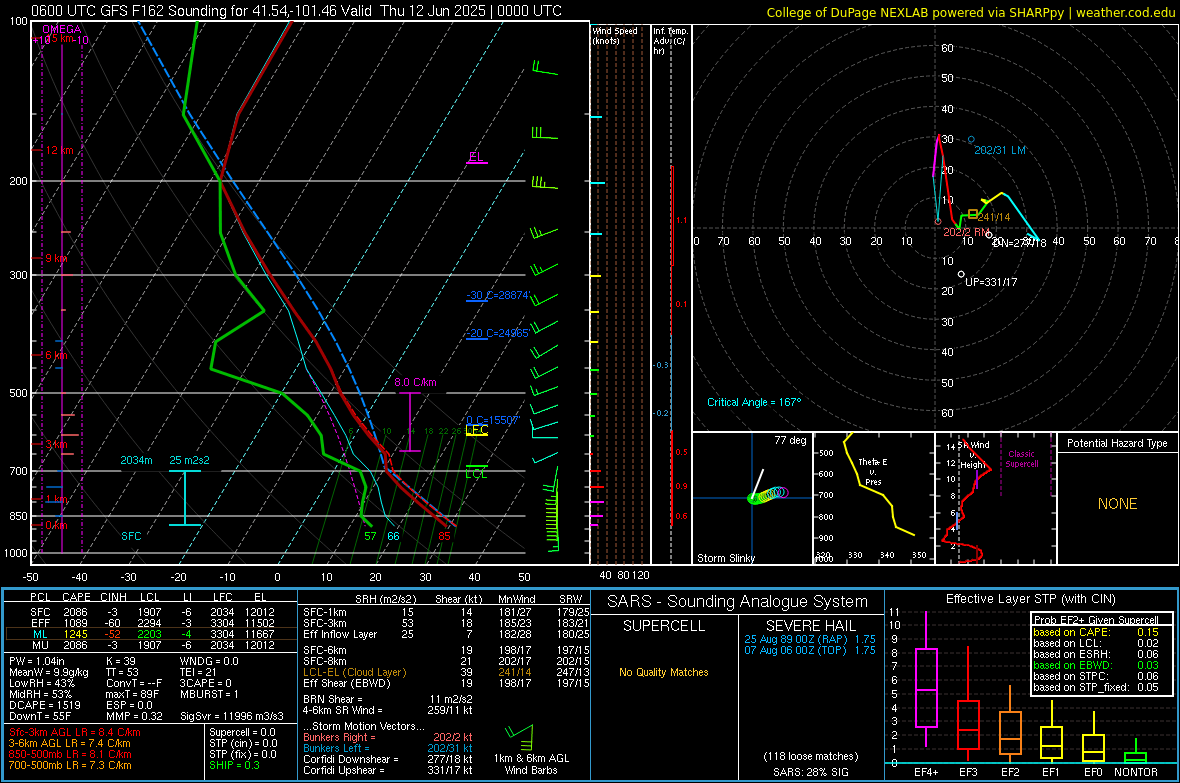Click the UP=331/17 Corfidi vector label
Screen dimensions: 1180x783
(x=991, y=282)
